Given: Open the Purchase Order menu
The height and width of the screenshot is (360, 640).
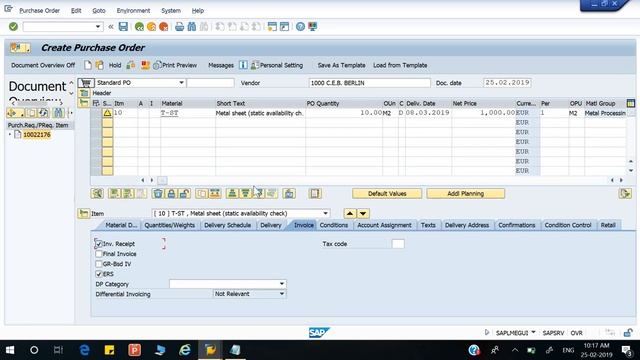Looking at the screenshot, I should click(40, 11).
